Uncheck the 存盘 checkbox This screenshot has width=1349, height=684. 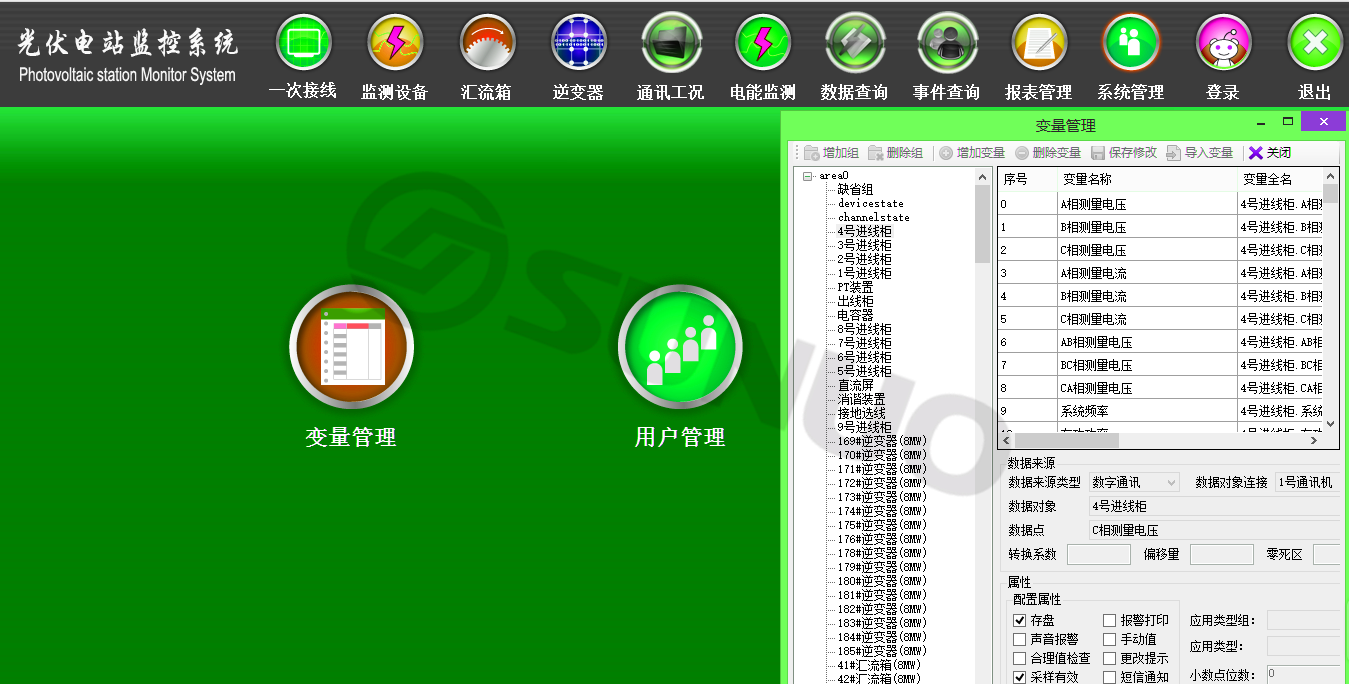point(1020,621)
